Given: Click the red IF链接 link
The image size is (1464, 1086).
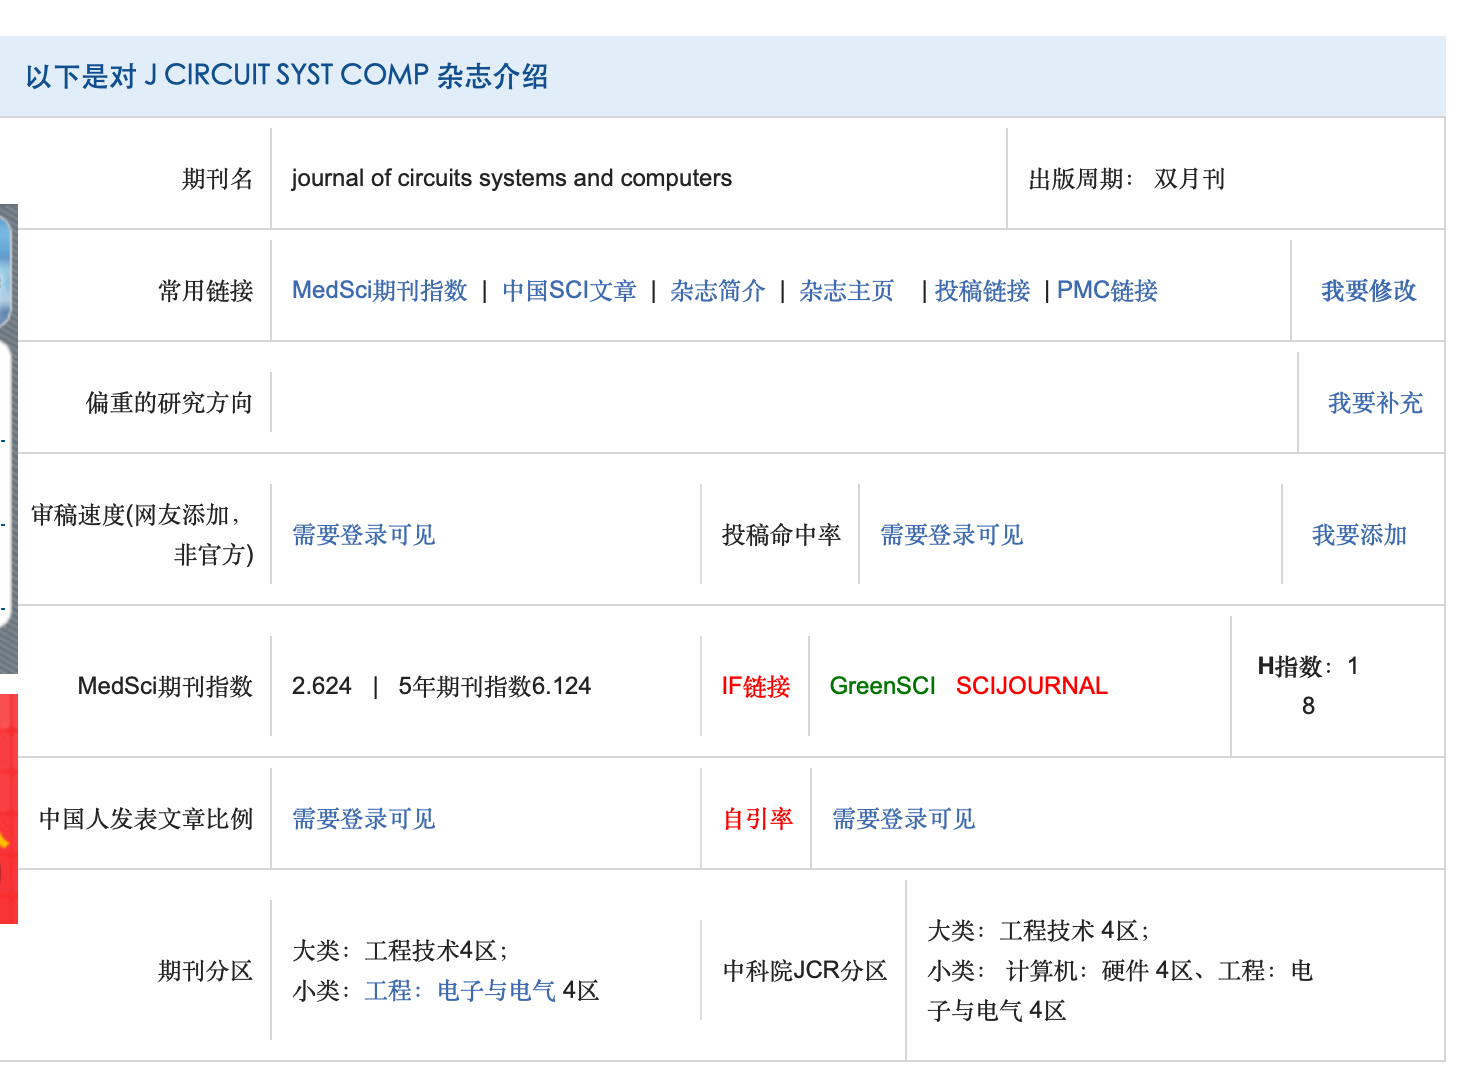Looking at the screenshot, I should [755, 687].
